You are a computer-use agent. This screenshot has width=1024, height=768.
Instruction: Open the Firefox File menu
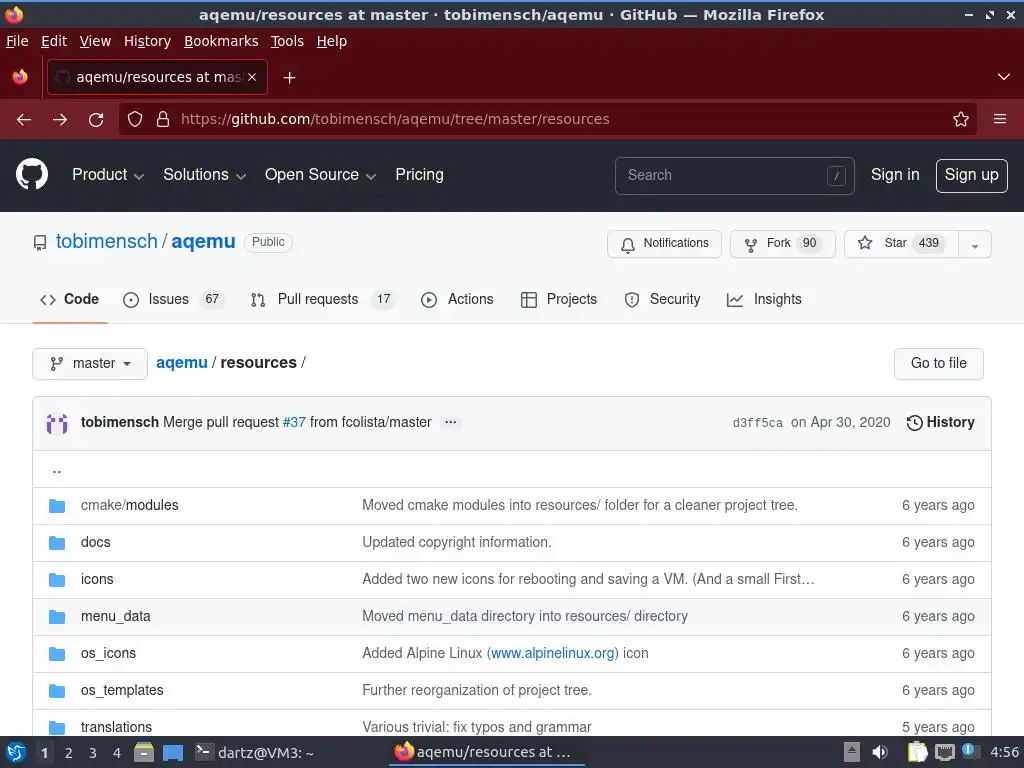(17, 41)
